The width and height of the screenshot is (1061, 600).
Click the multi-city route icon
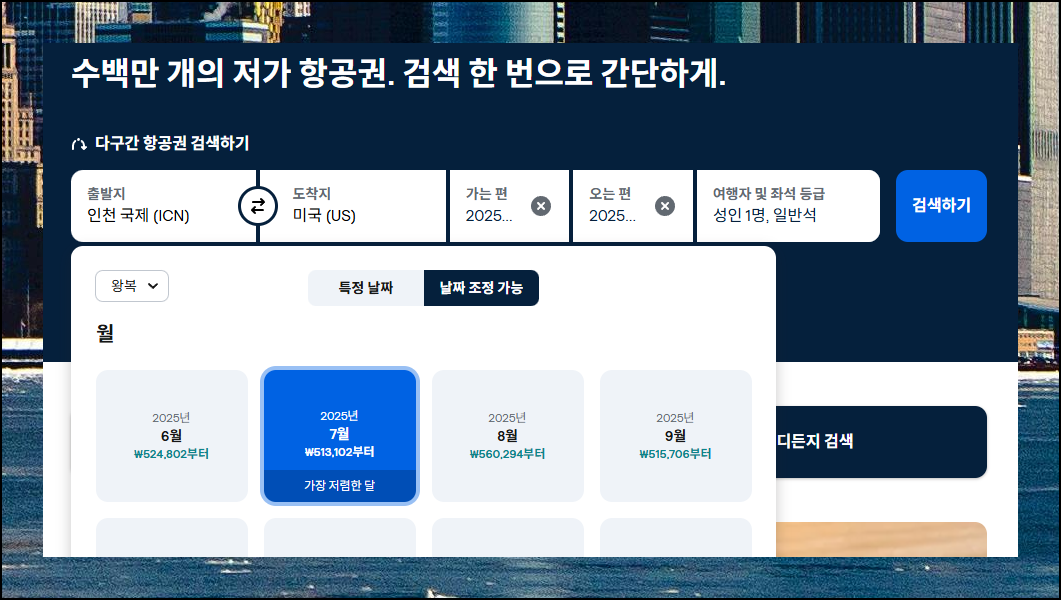[x=79, y=143]
